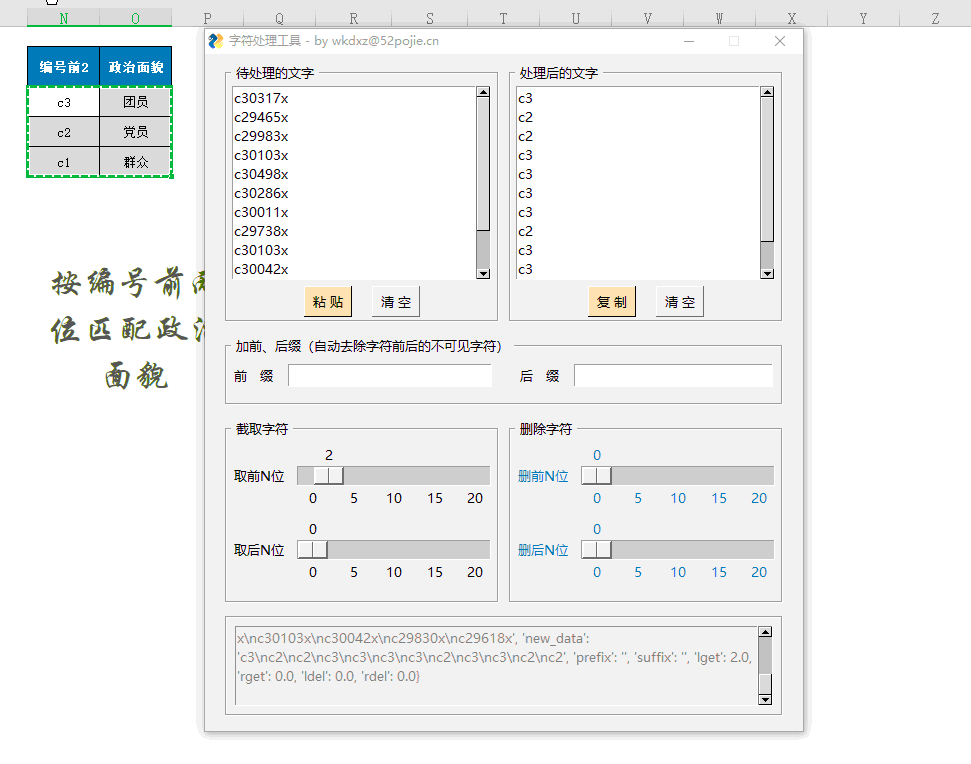Screen dimensions: 971x764
Task: Click up arrow on 处理后的文字 scrollbar
Action: pos(767,90)
